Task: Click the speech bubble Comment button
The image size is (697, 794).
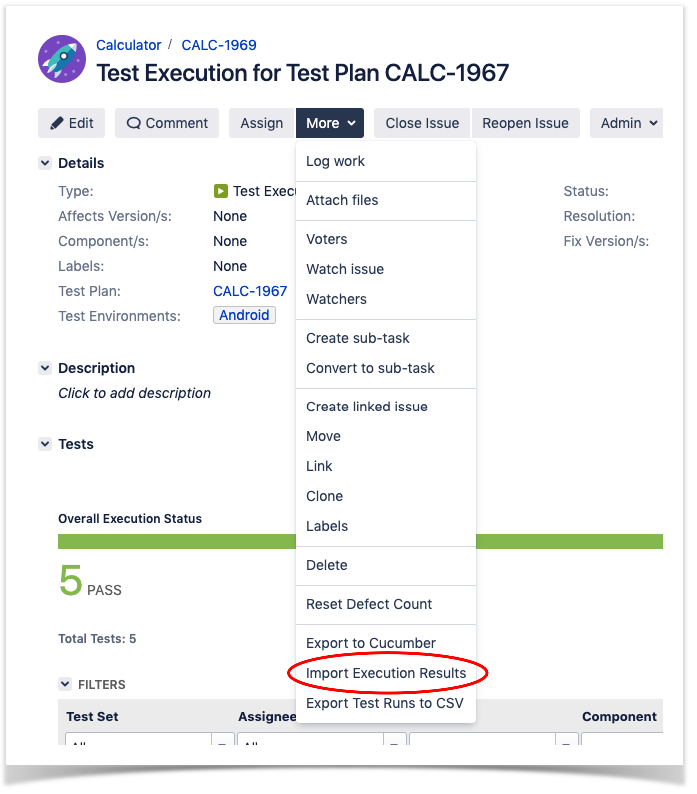Action: pos(167,123)
